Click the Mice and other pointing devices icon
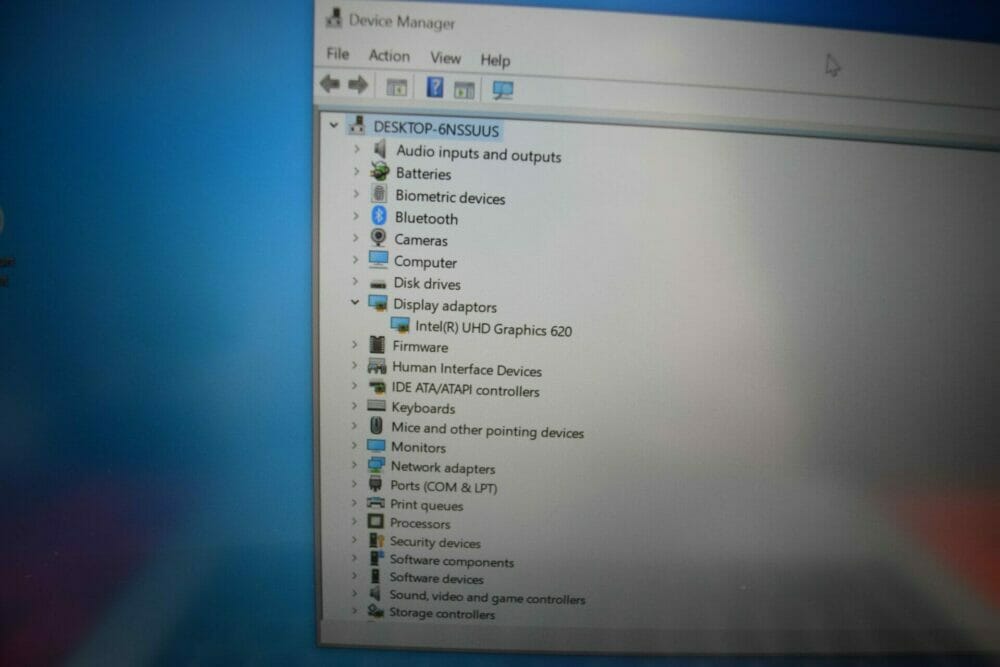 376,425
